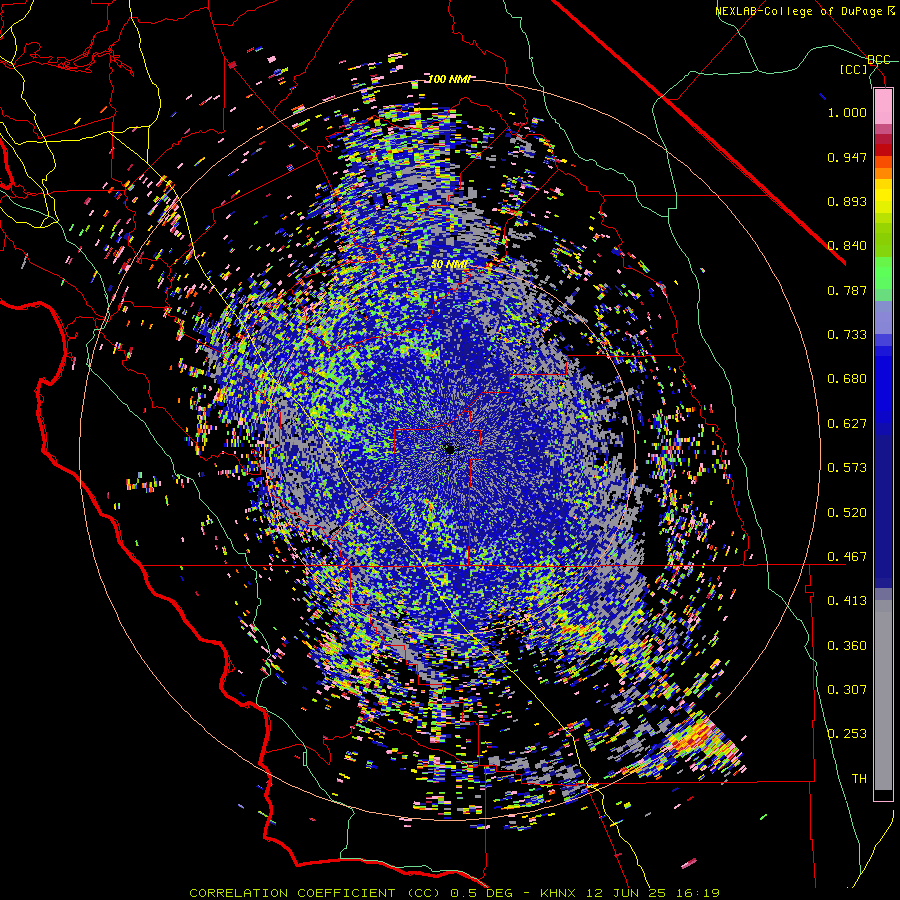
Task: Click the NEXLAB-College of DuPage credit text
Action: click(x=799, y=11)
